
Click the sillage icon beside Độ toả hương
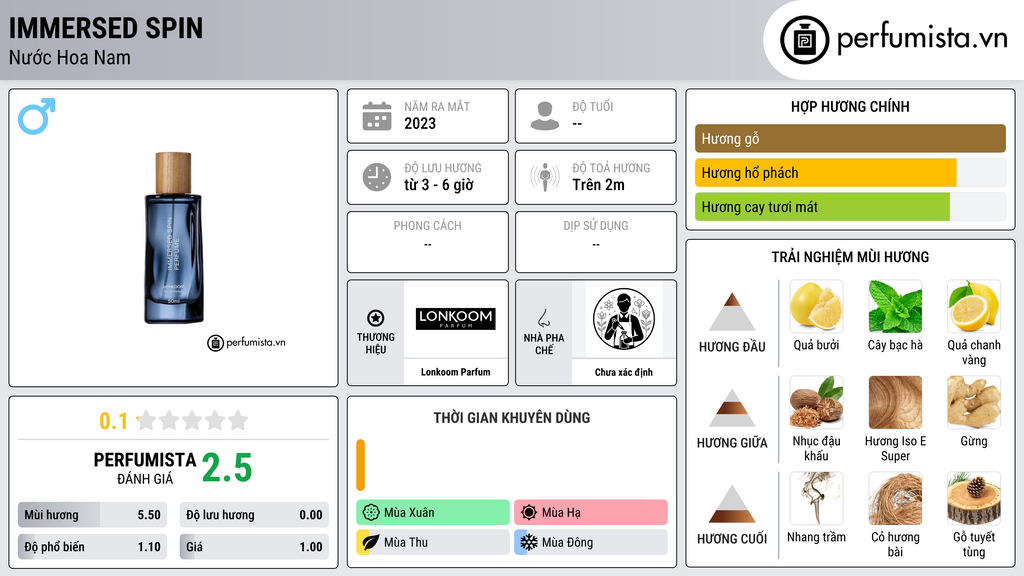click(x=545, y=177)
